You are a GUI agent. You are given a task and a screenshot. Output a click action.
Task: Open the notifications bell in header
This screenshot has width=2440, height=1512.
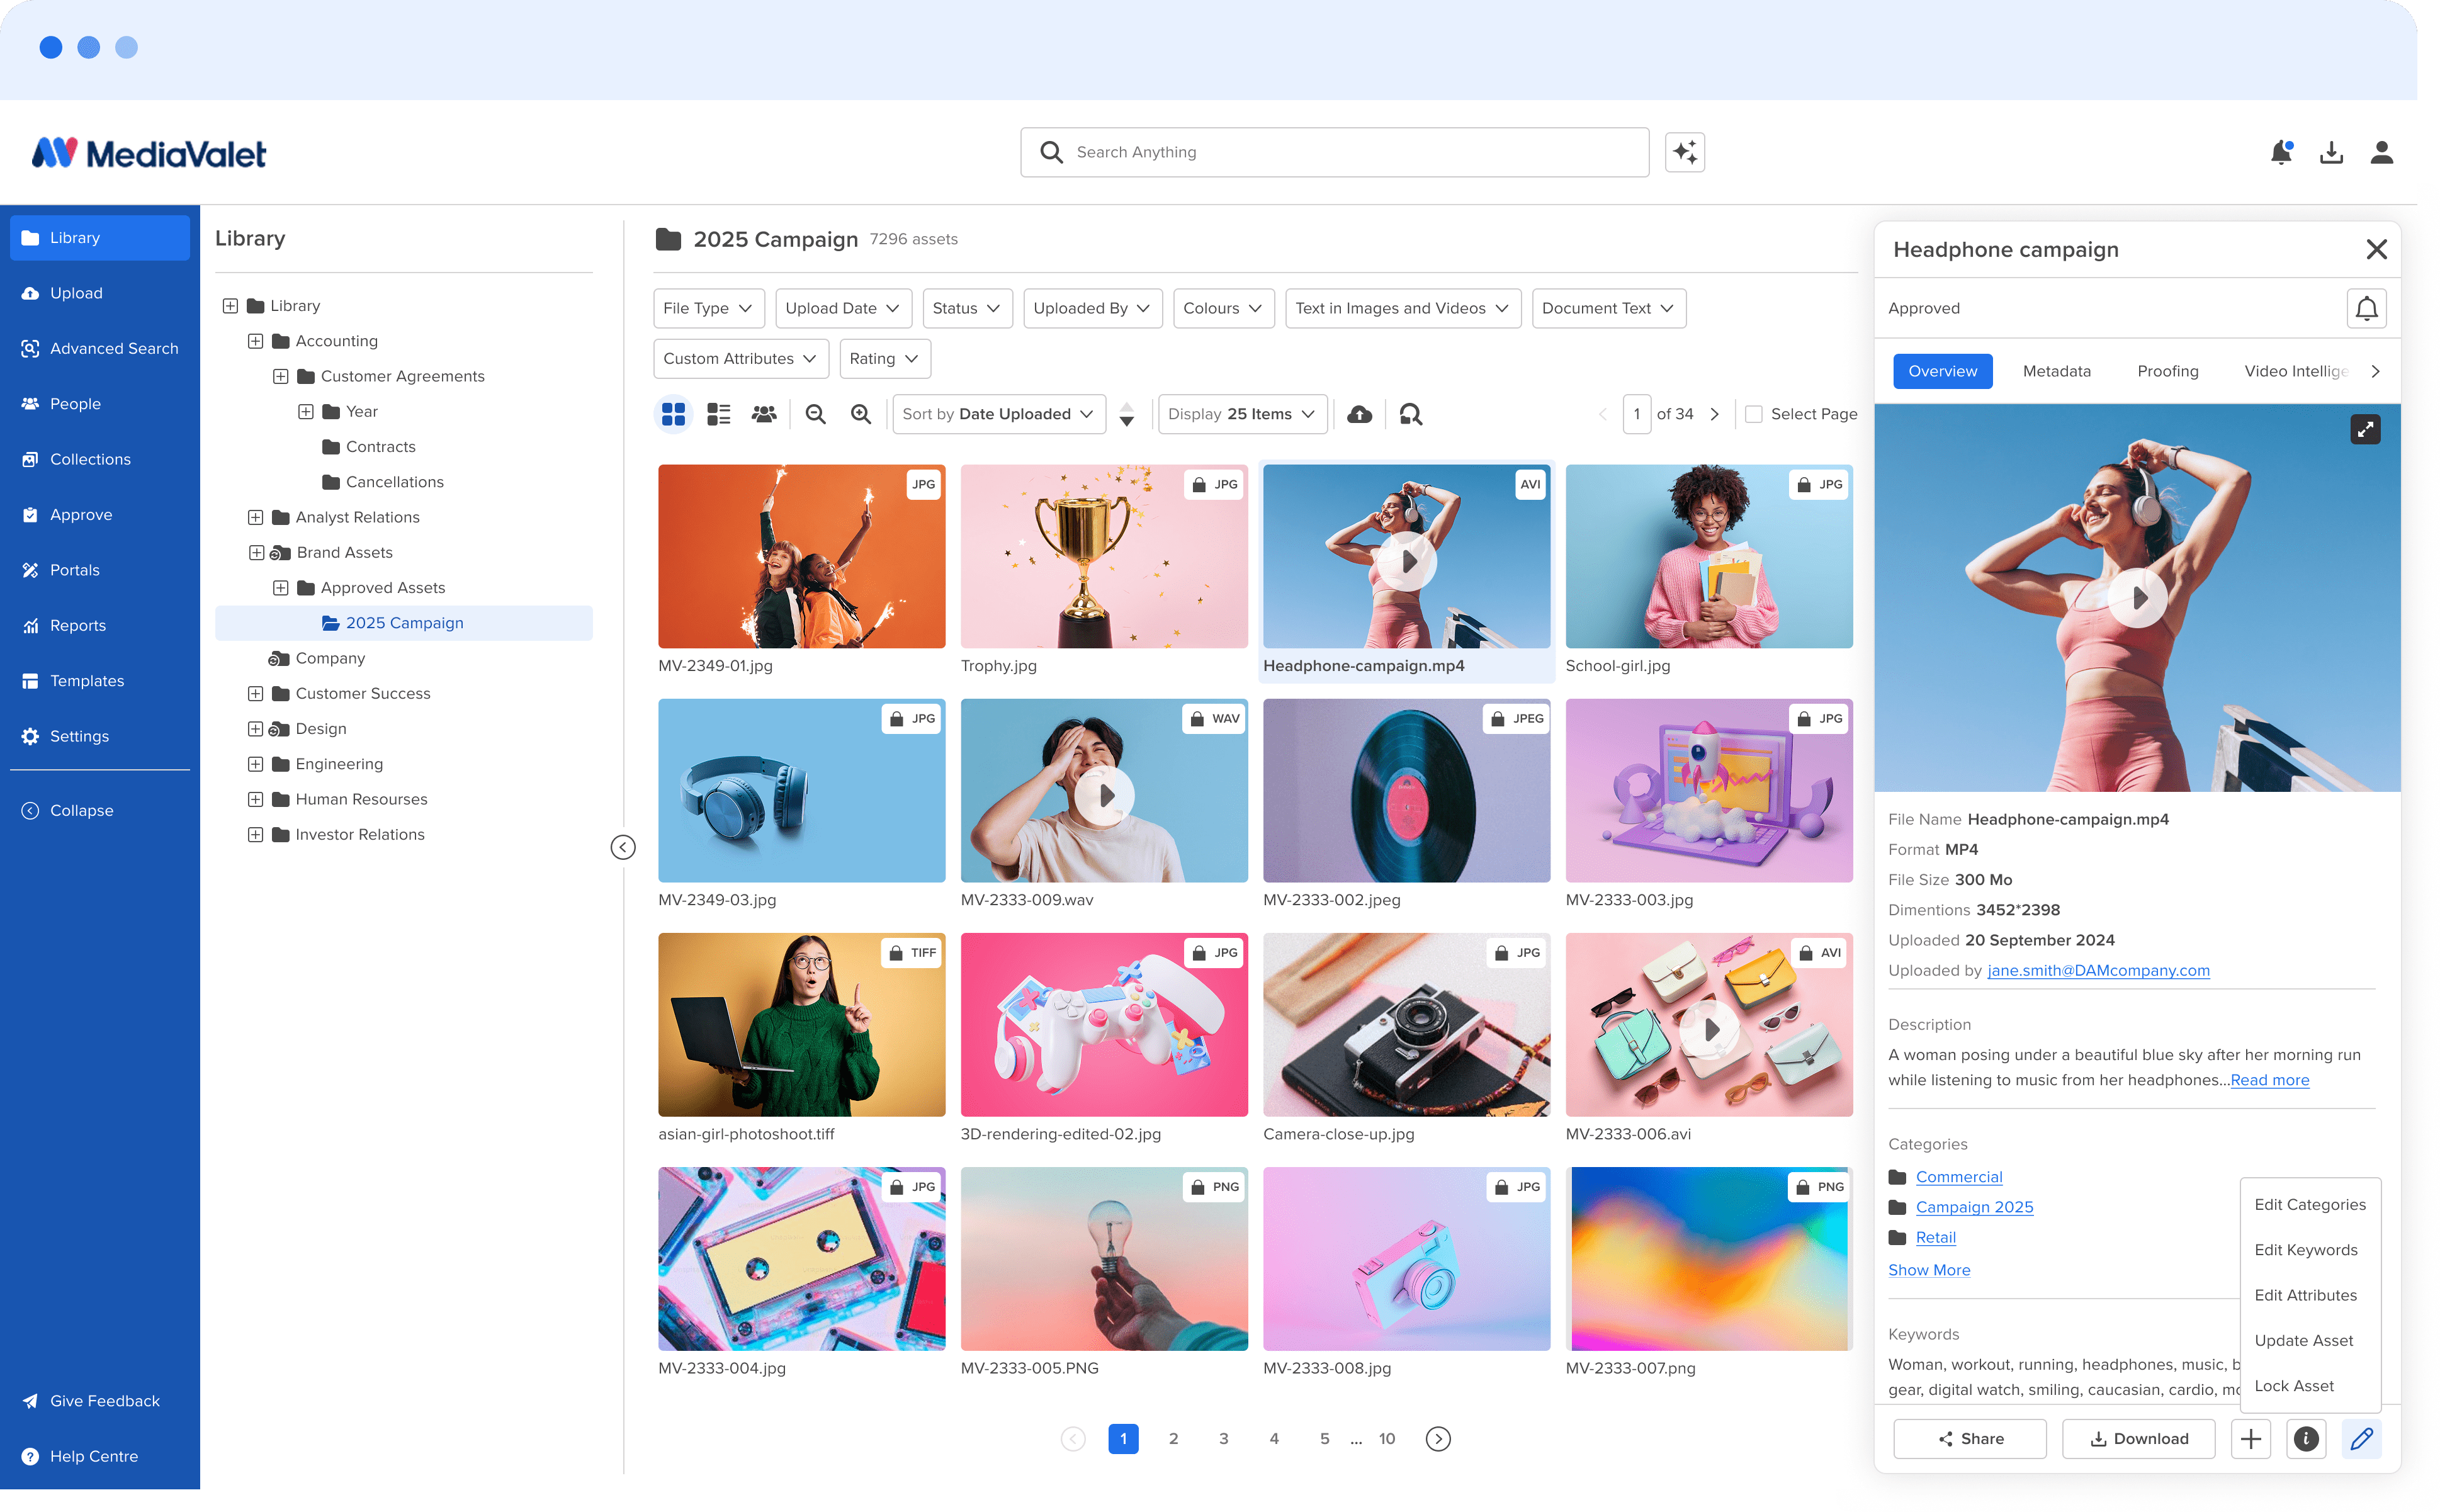pos(2280,152)
